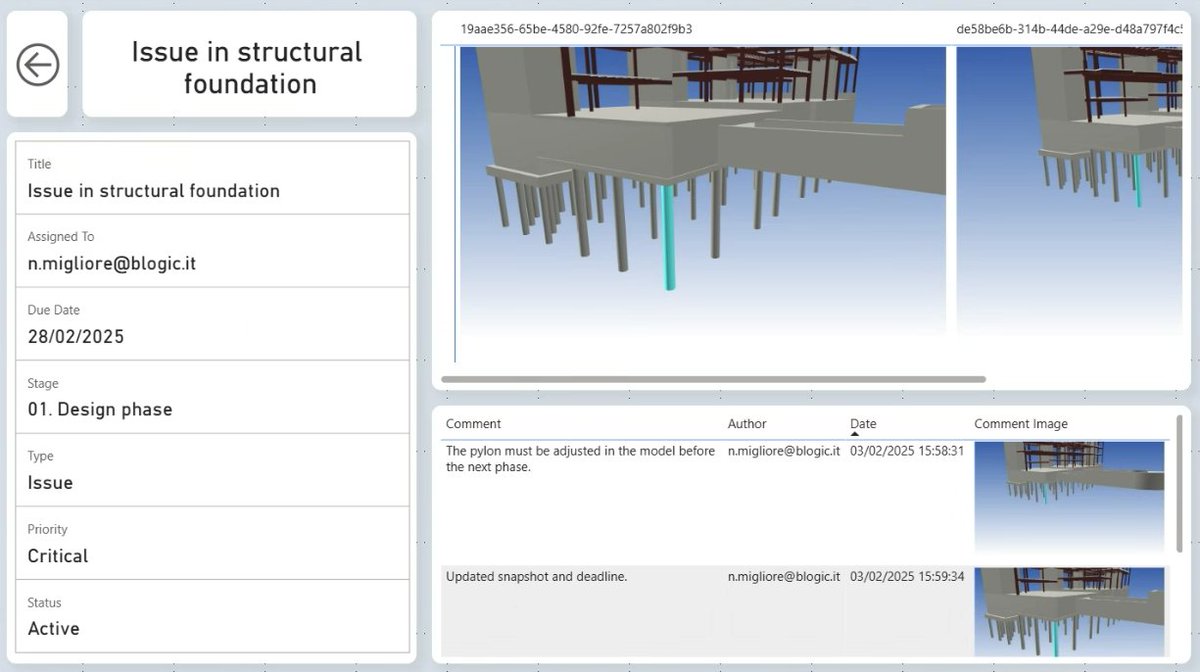Click the Comment Image column header

point(1021,424)
